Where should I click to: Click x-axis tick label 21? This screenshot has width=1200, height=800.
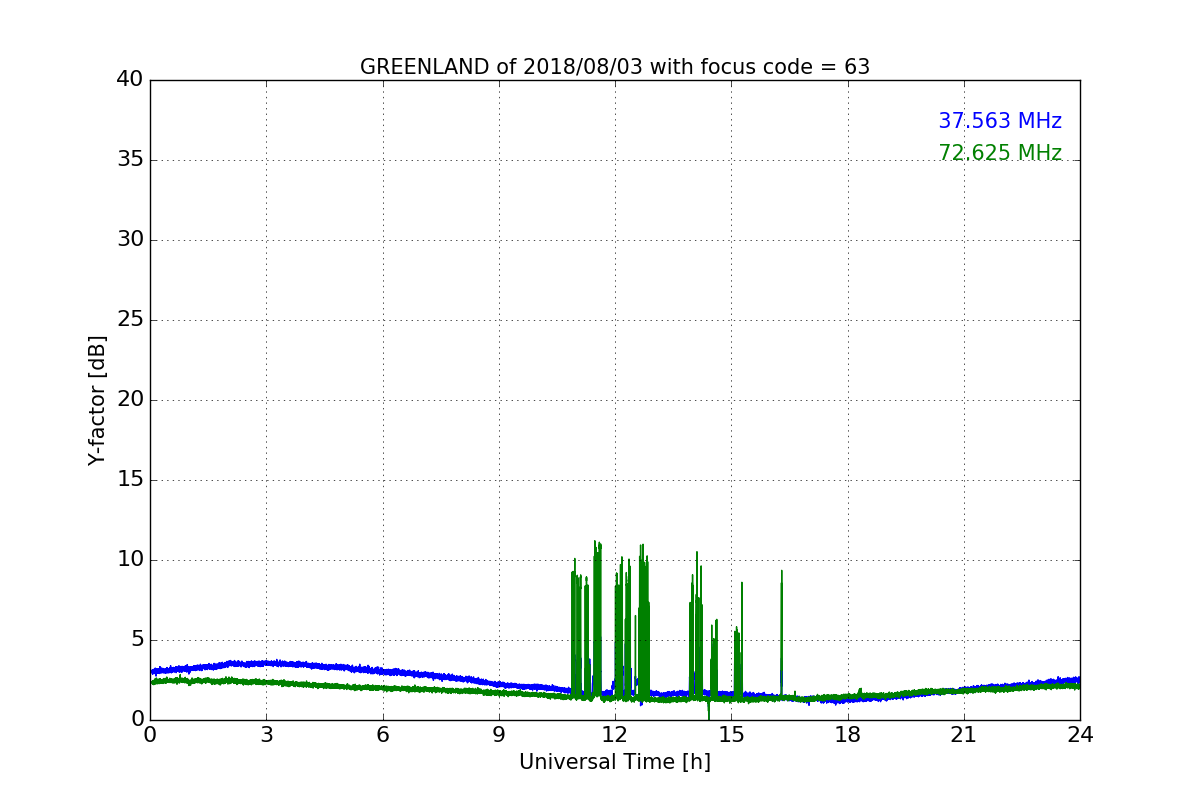pyautogui.click(x=964, y=735)
